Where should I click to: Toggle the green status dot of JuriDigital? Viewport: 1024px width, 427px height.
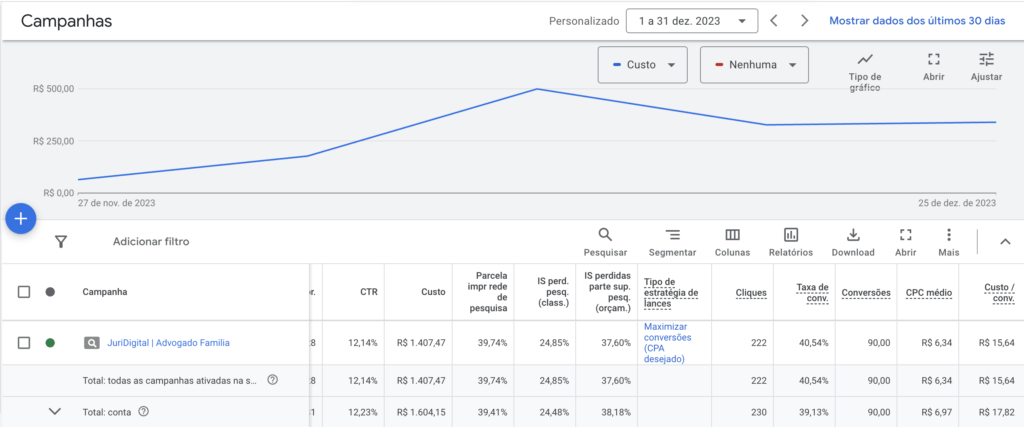[x=50, y=343]
